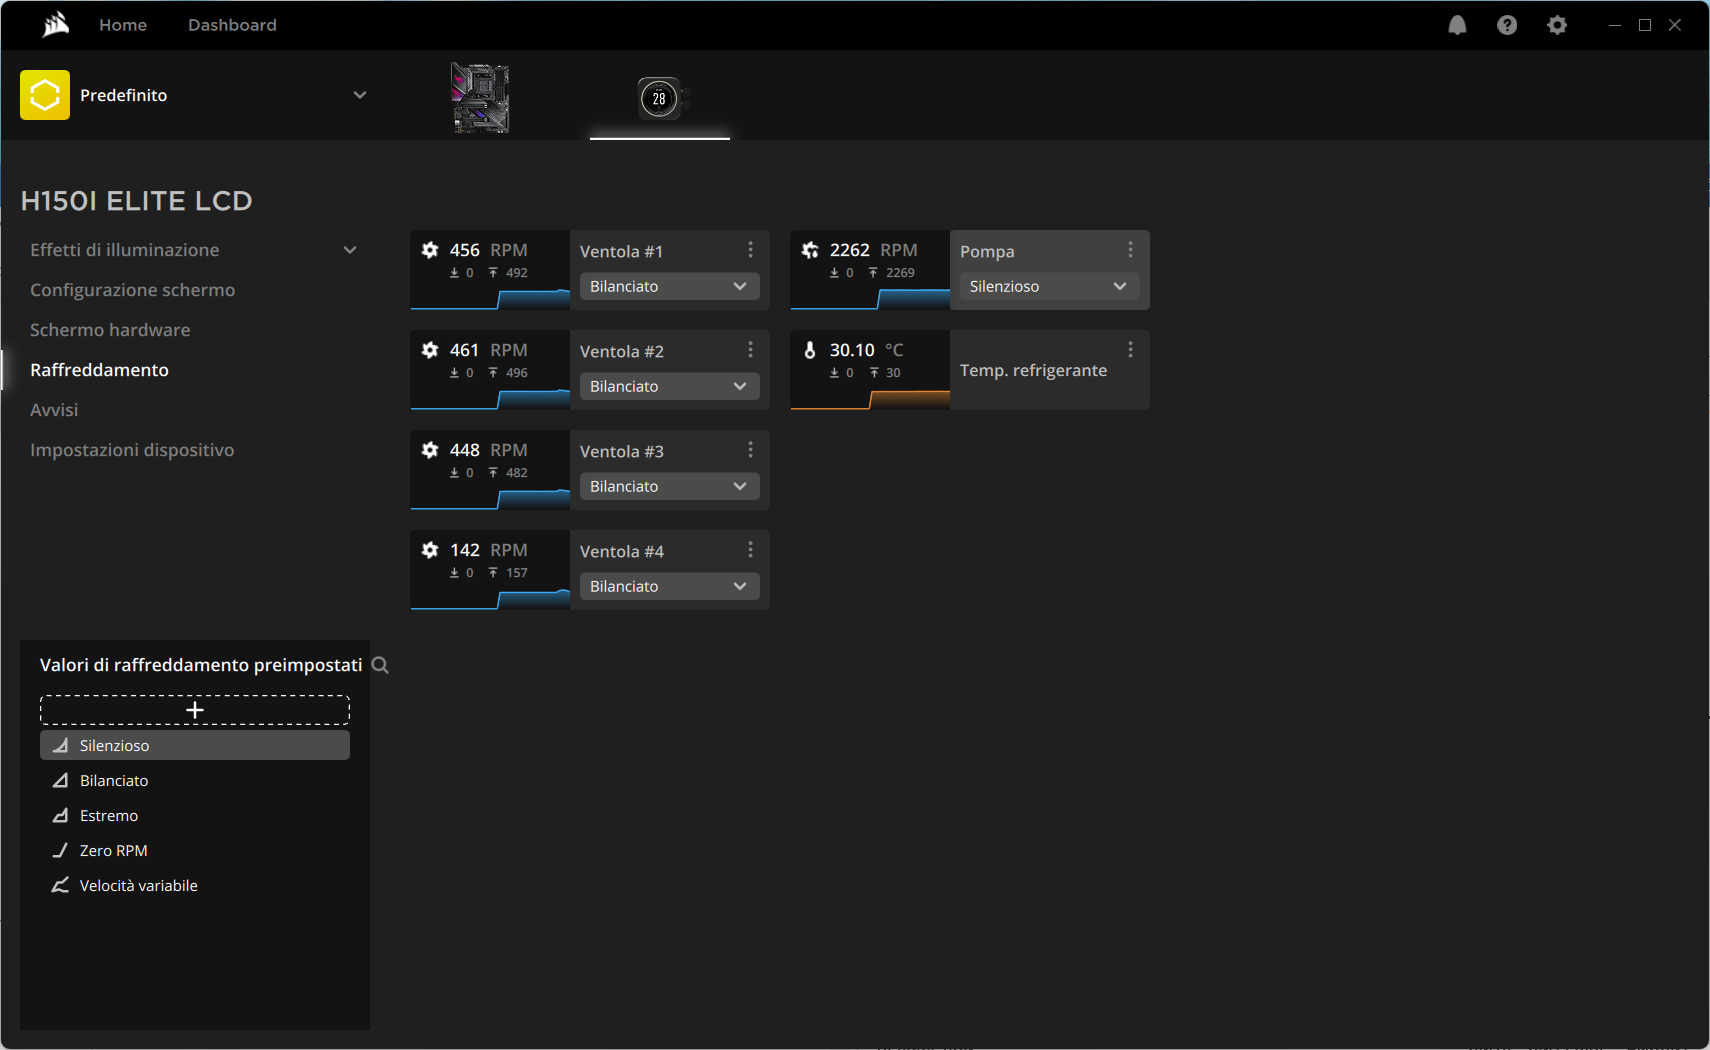Select Estremo cooling preset

click(195, 815)
